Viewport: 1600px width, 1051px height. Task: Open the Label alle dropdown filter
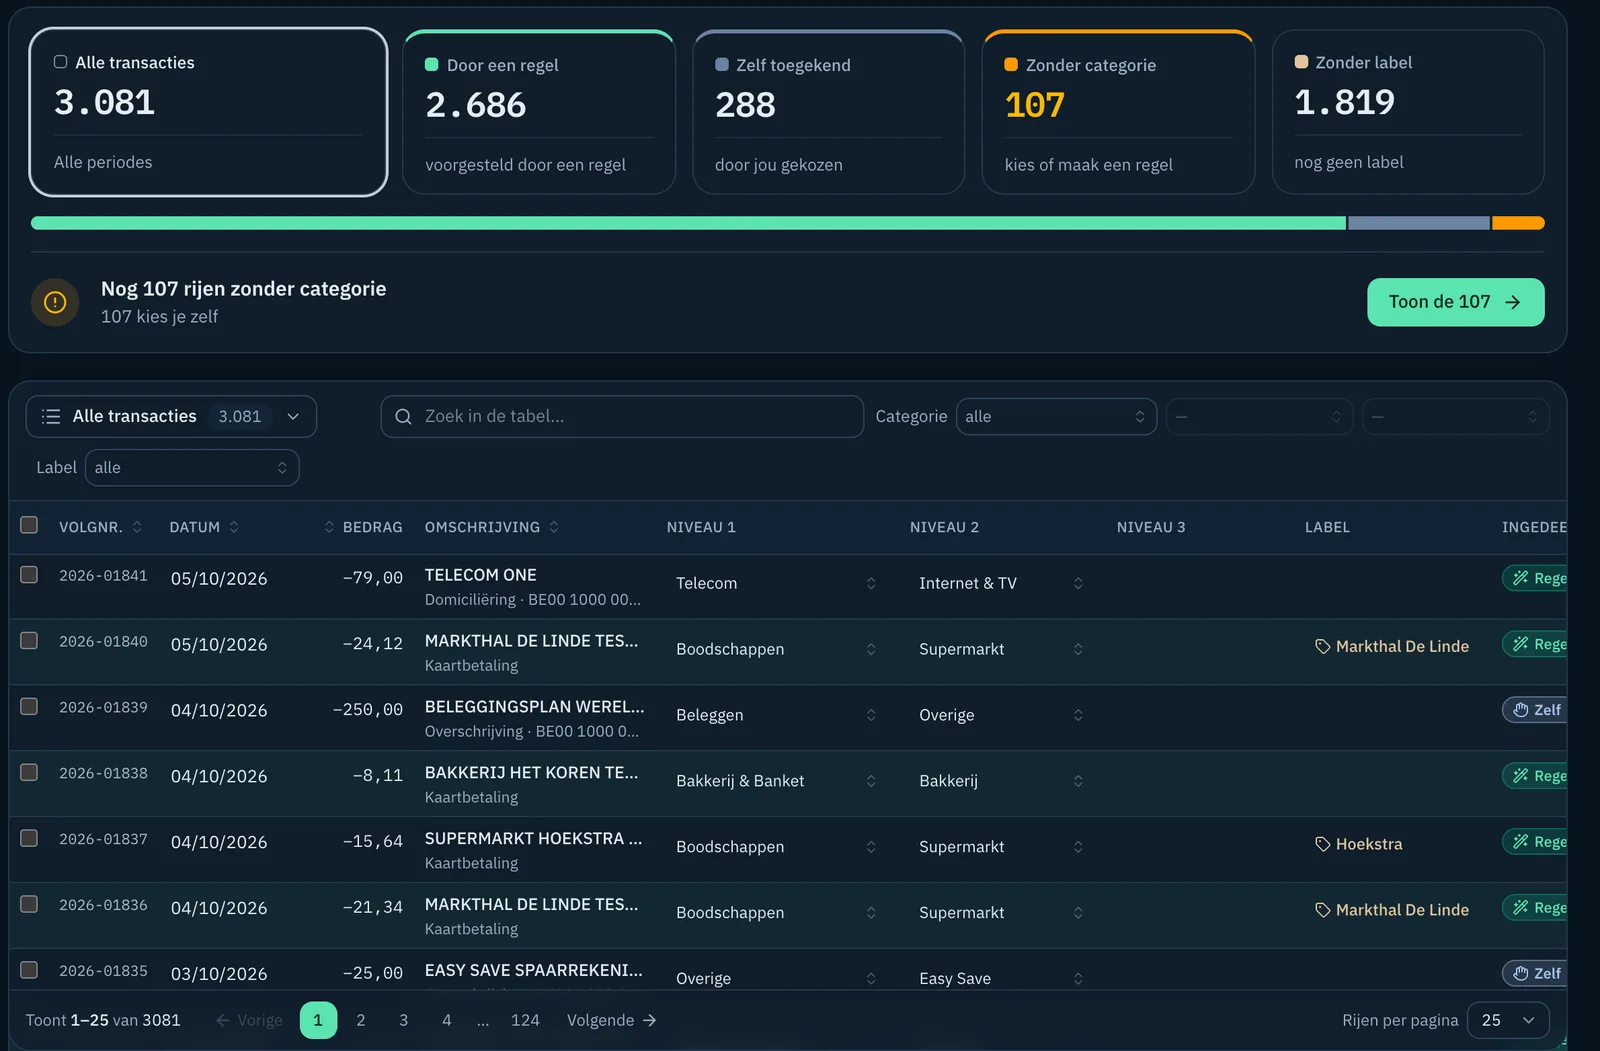pyautogui.click(x=192, y=468)
